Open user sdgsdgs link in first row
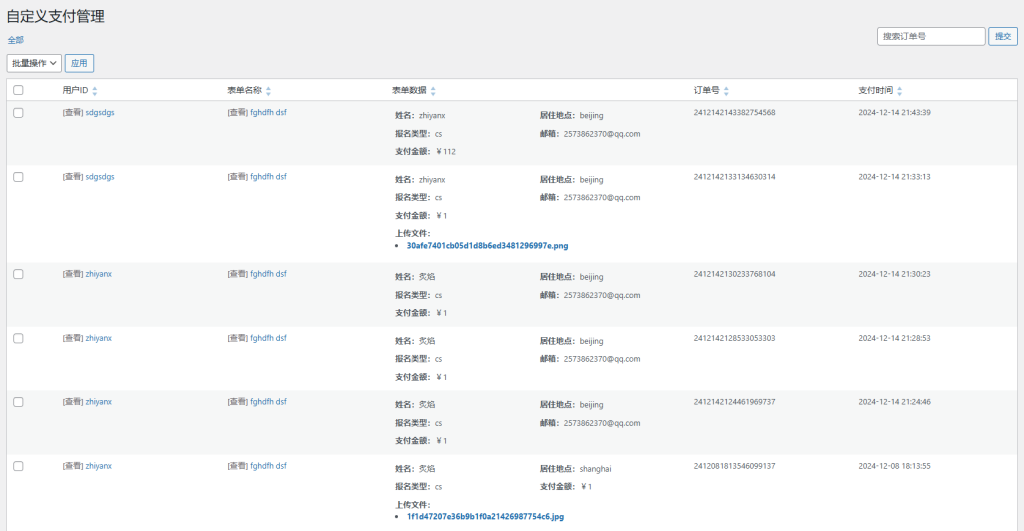This screenshot has height=531, width=1024. [100, 113]
